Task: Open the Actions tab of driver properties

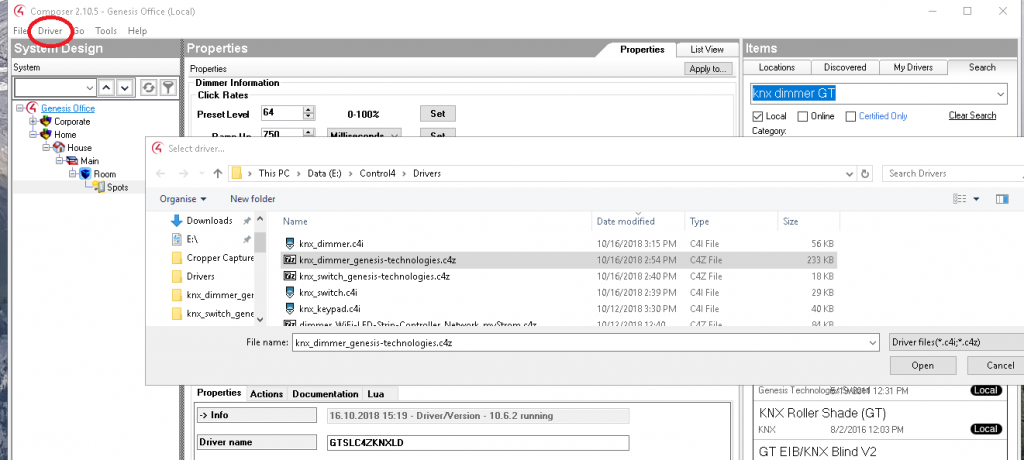Action: (266, 394)
